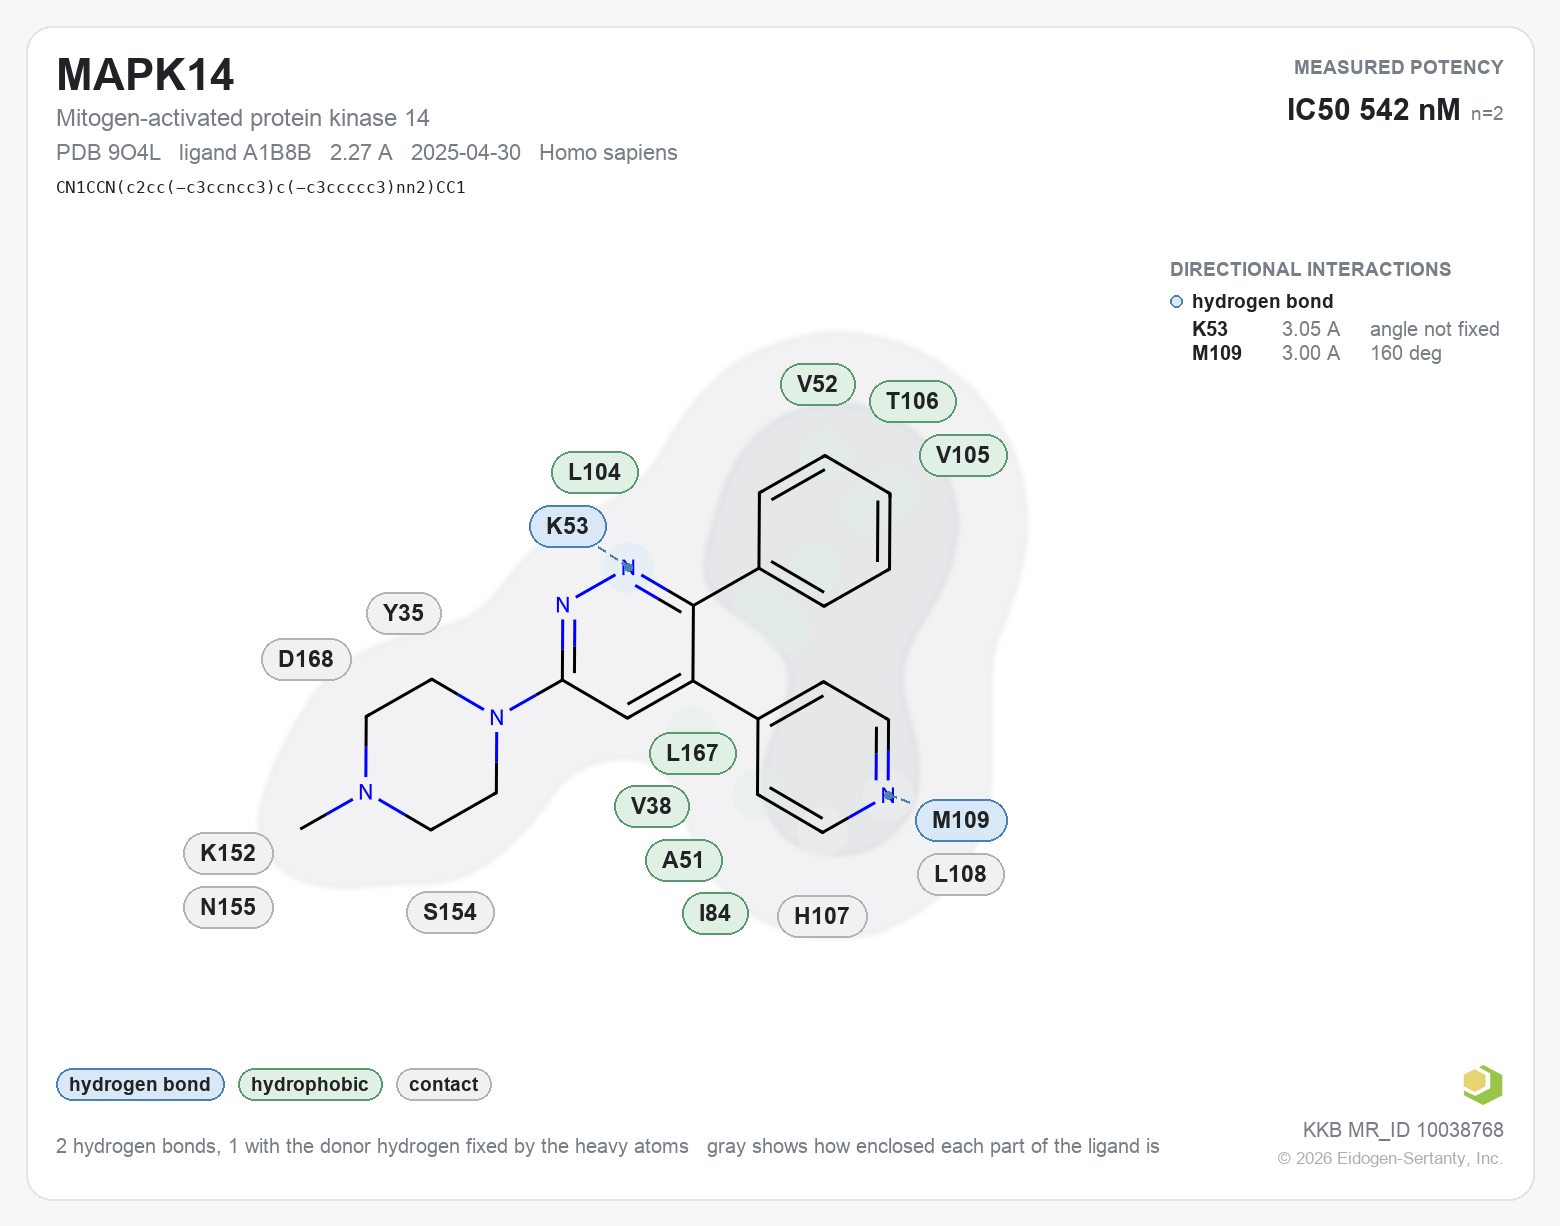The height and width of the screenshot is (1226, 1560).
Task: Select the A51 residue tag
Action: pyautogui.click(x=684, y=860)
